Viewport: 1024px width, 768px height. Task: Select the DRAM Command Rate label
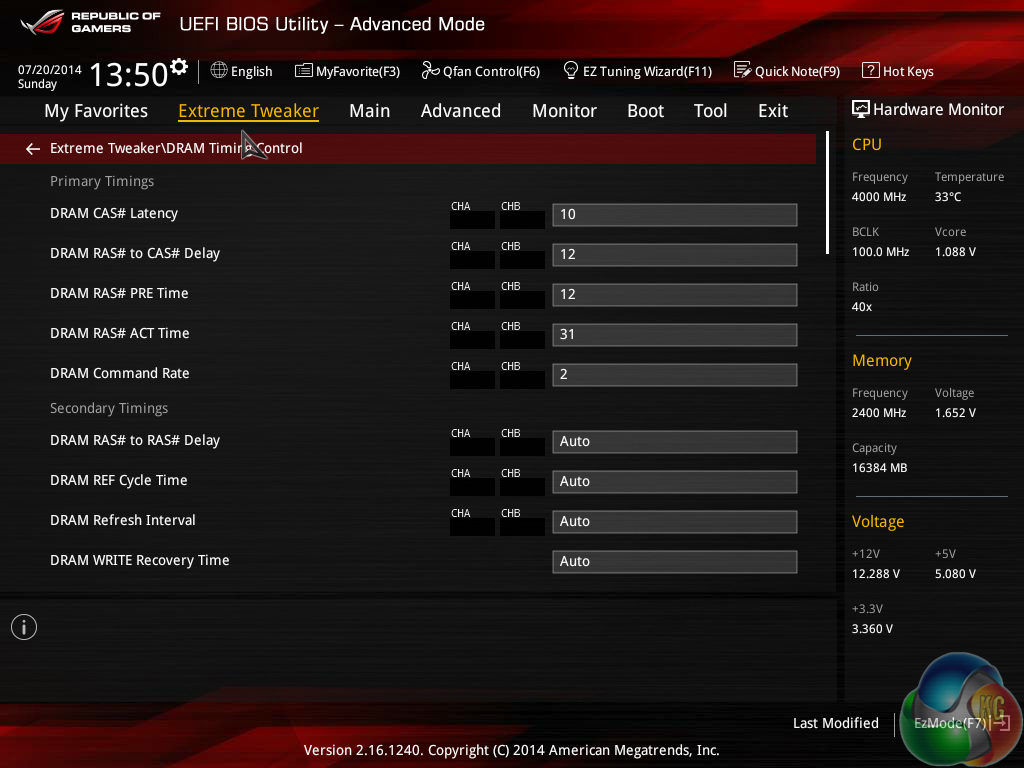tap(120, 374)
